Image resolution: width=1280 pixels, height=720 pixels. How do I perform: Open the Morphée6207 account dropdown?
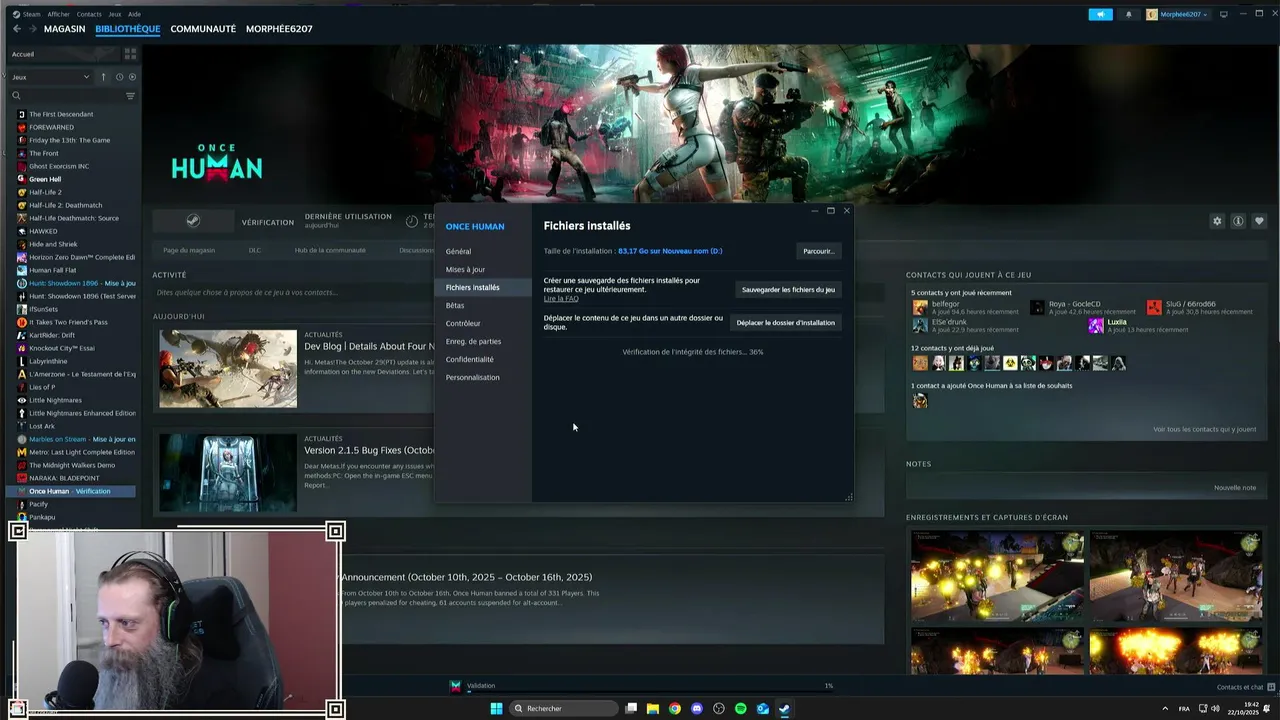click(1177, 14)
